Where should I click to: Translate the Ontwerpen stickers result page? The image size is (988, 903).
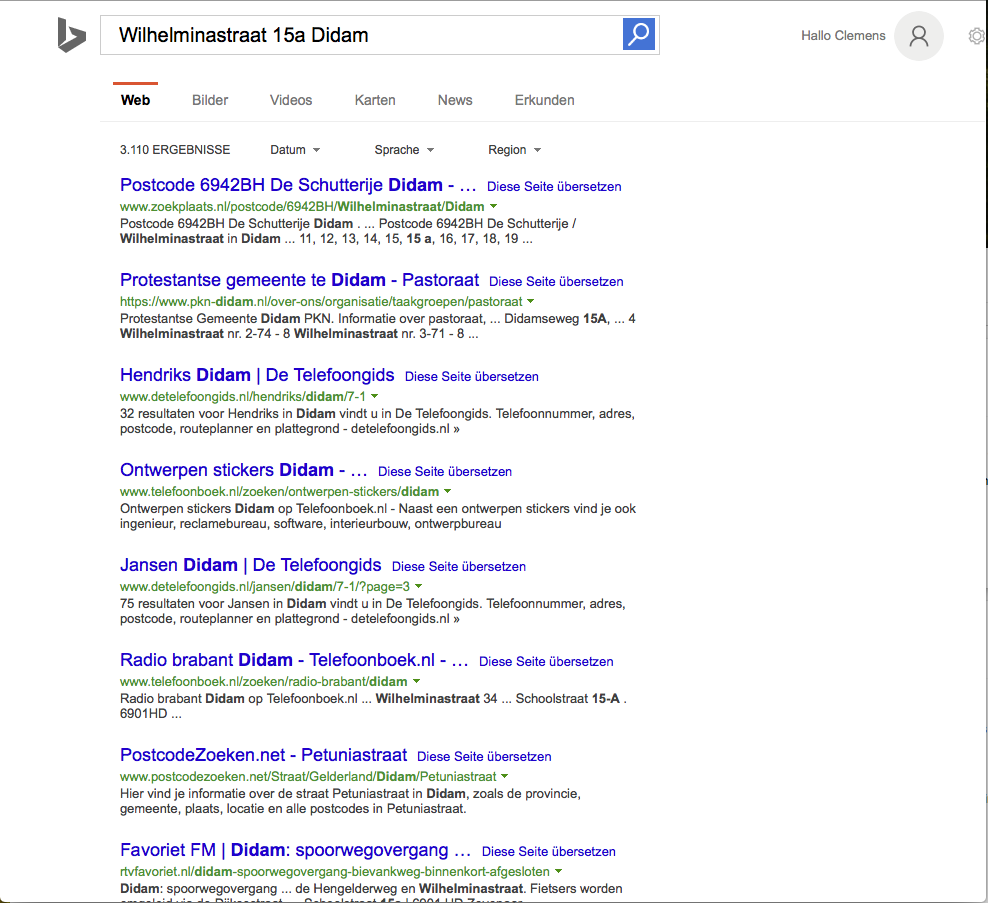445,472
